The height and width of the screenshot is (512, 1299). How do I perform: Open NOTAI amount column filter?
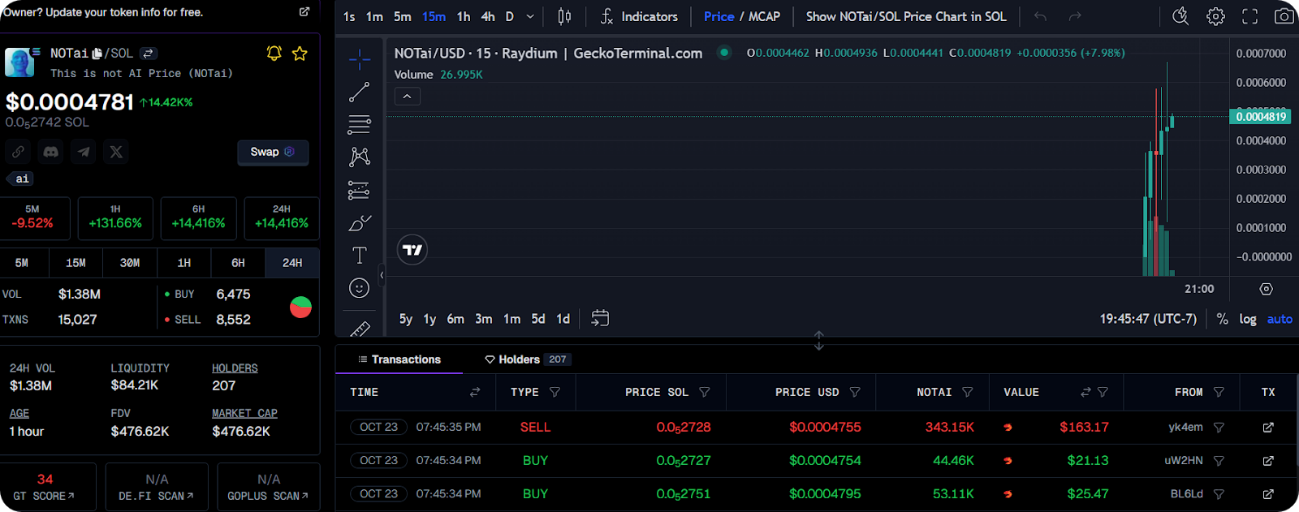click(968, 393)
